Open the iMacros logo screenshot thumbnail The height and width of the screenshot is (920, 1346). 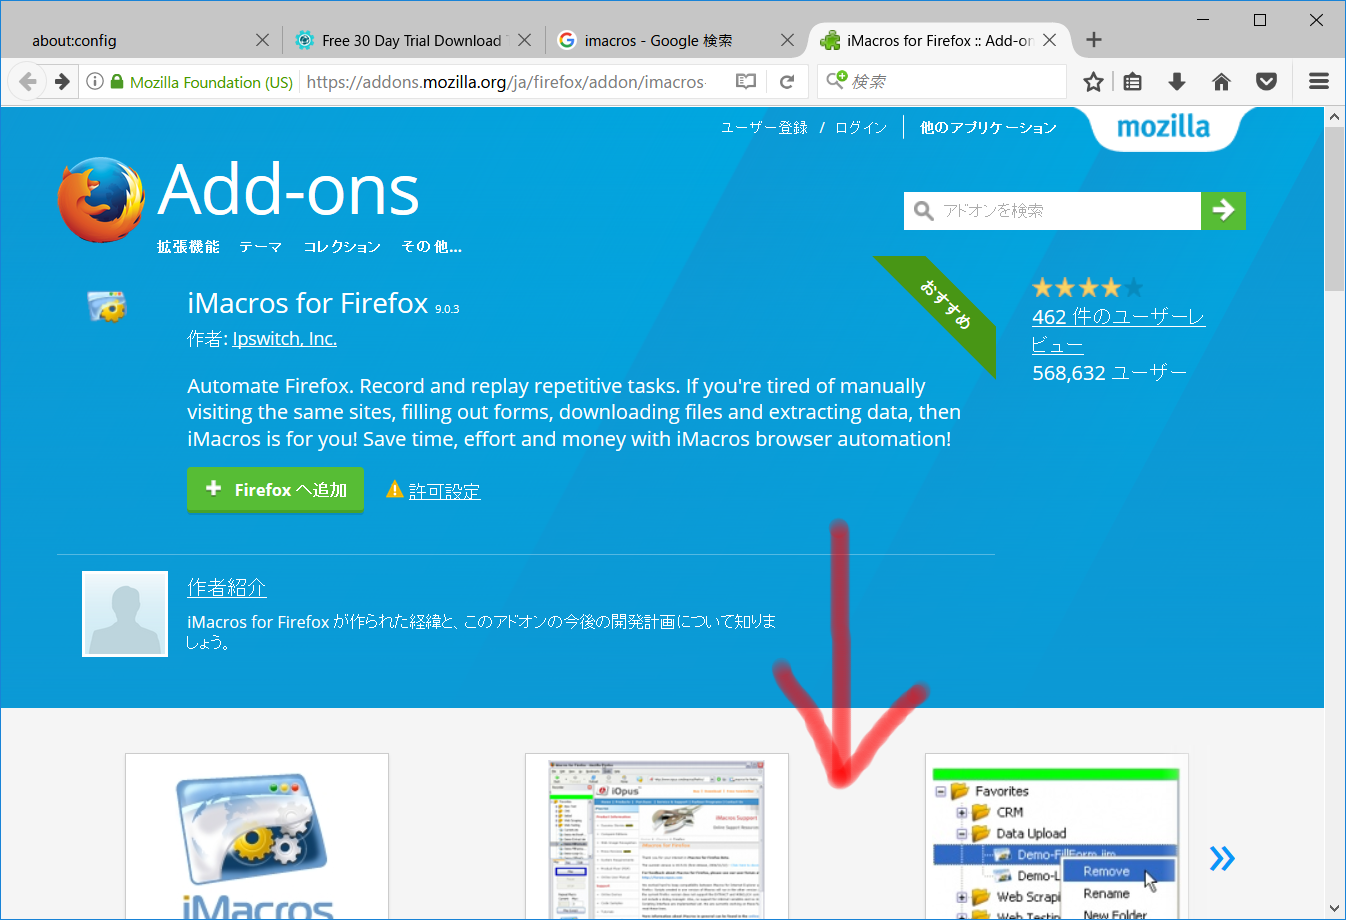257,836
